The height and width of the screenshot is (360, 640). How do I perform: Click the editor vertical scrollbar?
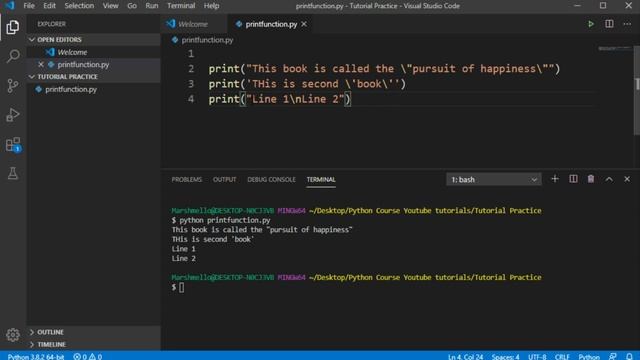point(637,90)
